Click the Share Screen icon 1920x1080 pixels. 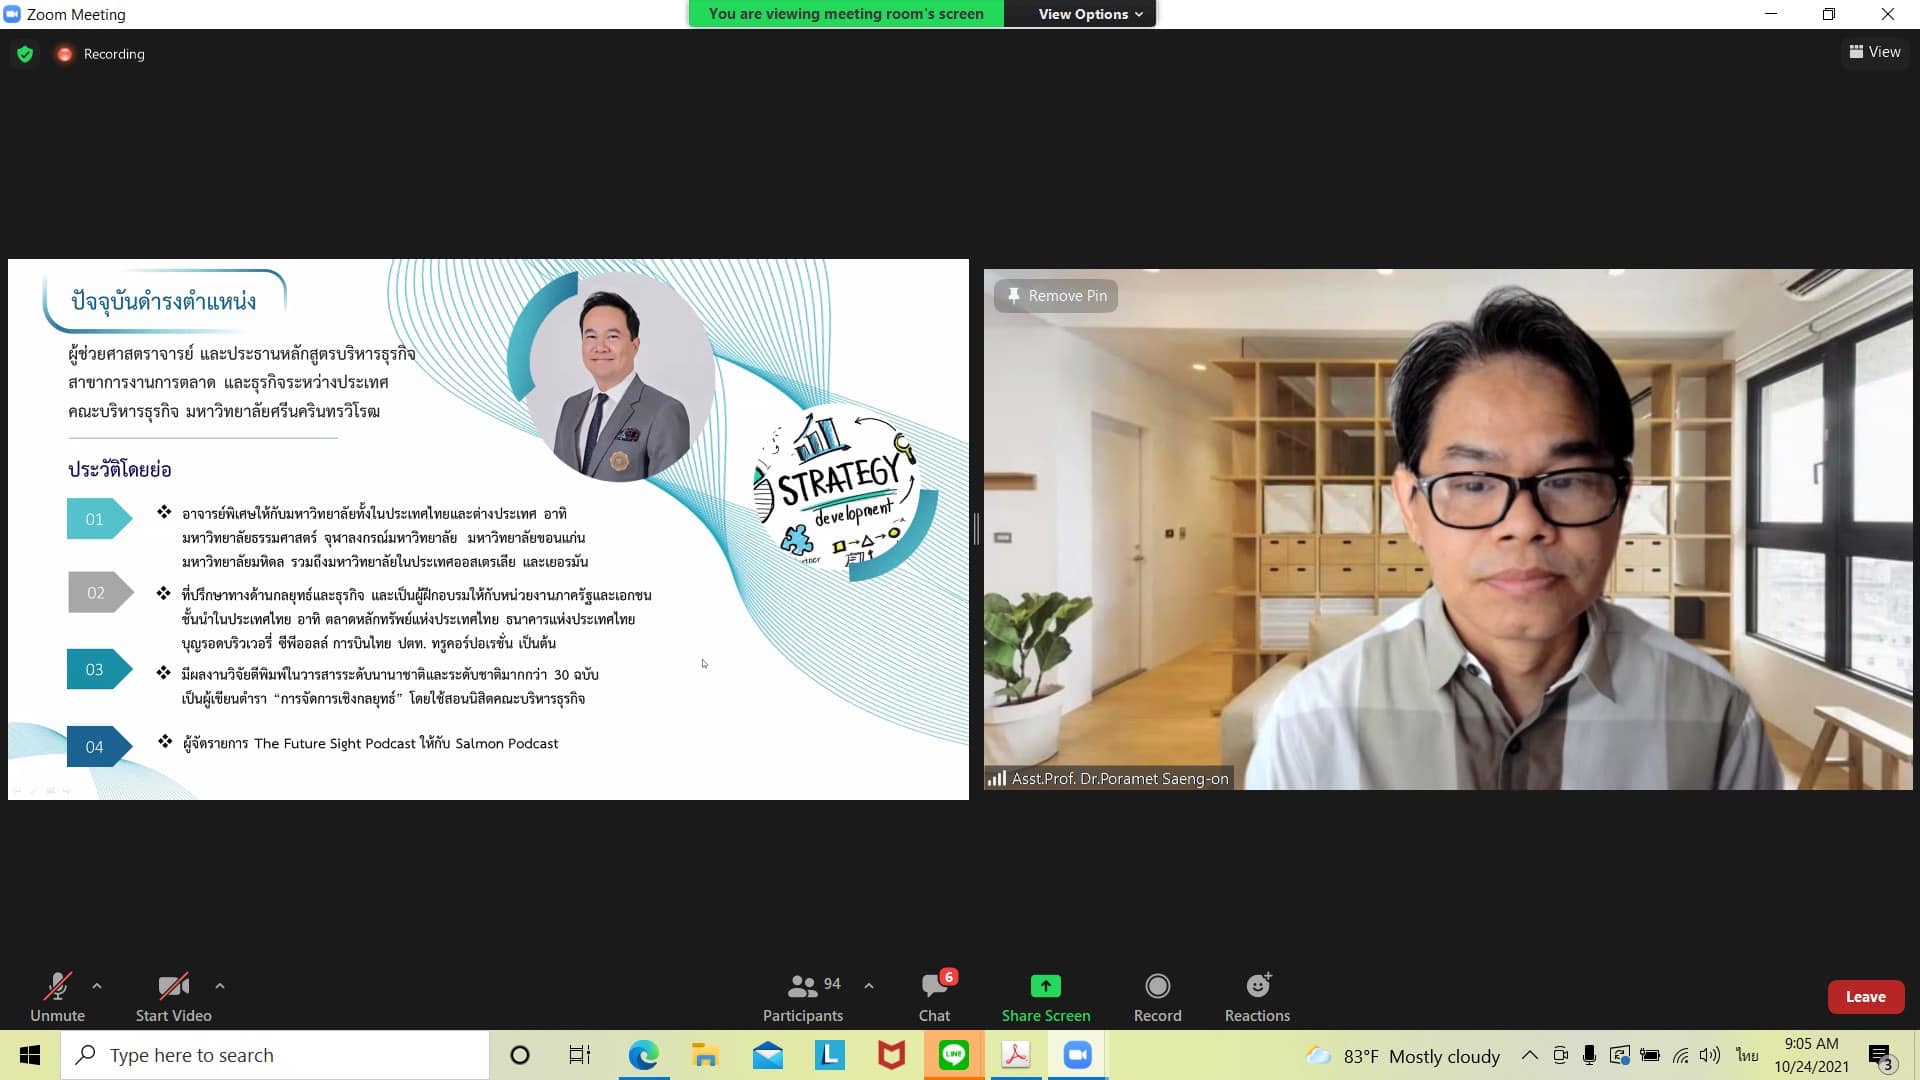click(x=1045, y=986)
